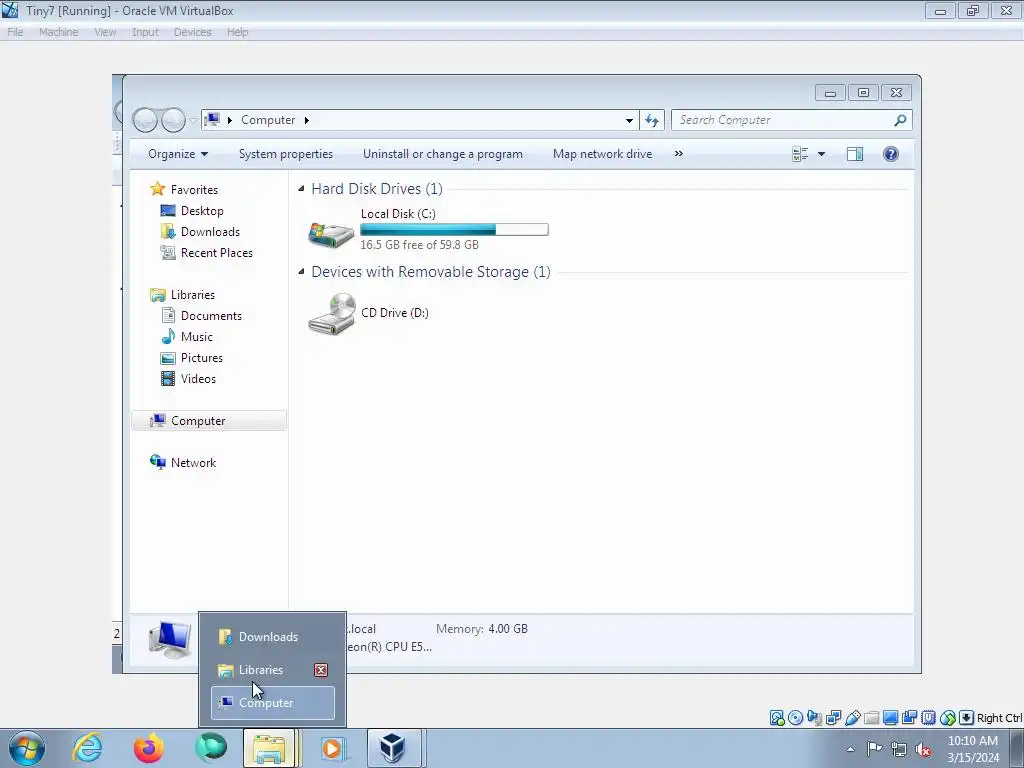Open recent pages arrow beside Forward button

pyautogui.click(x=193, y=120)
